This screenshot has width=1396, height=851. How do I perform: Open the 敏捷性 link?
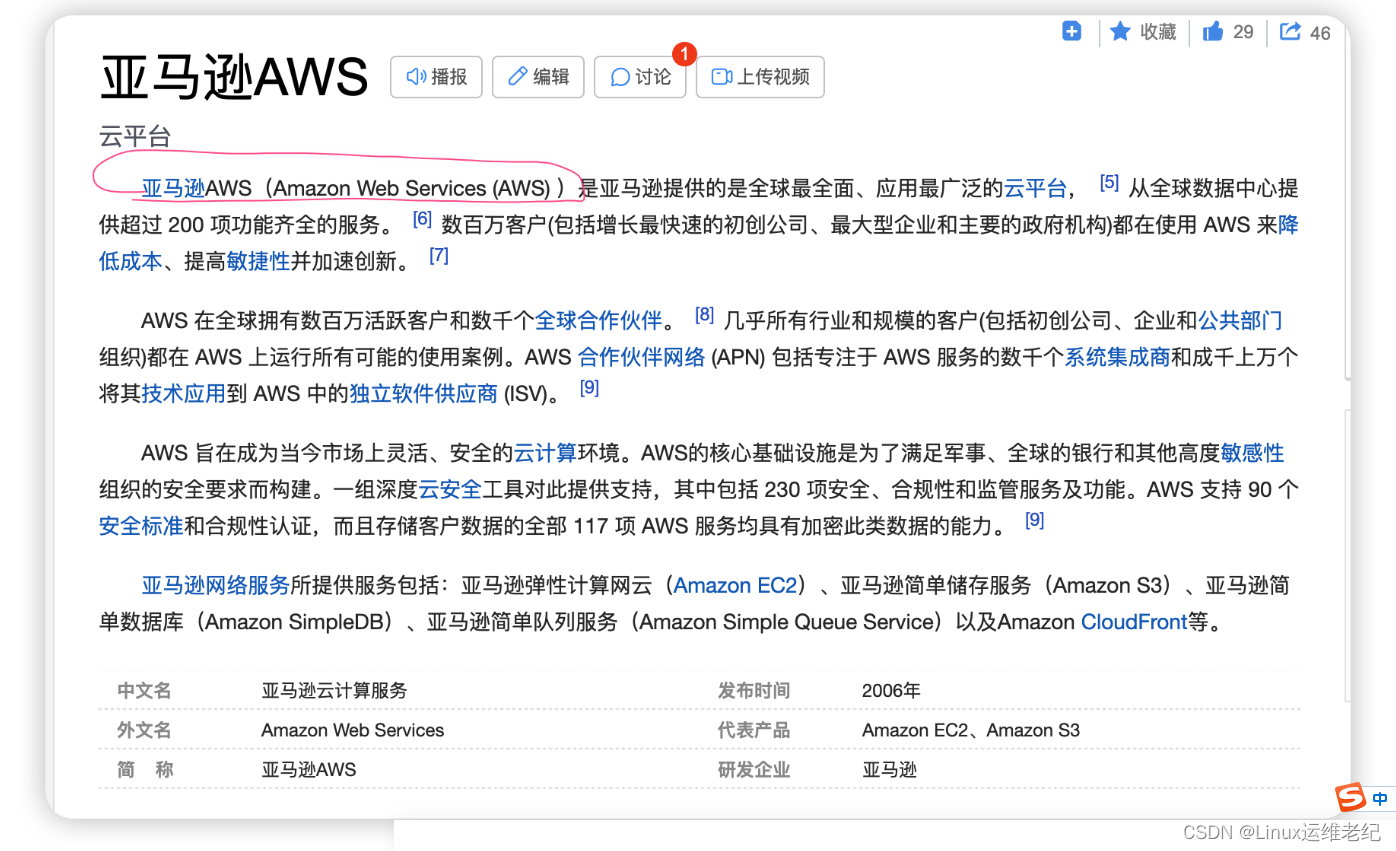(258, 261)
